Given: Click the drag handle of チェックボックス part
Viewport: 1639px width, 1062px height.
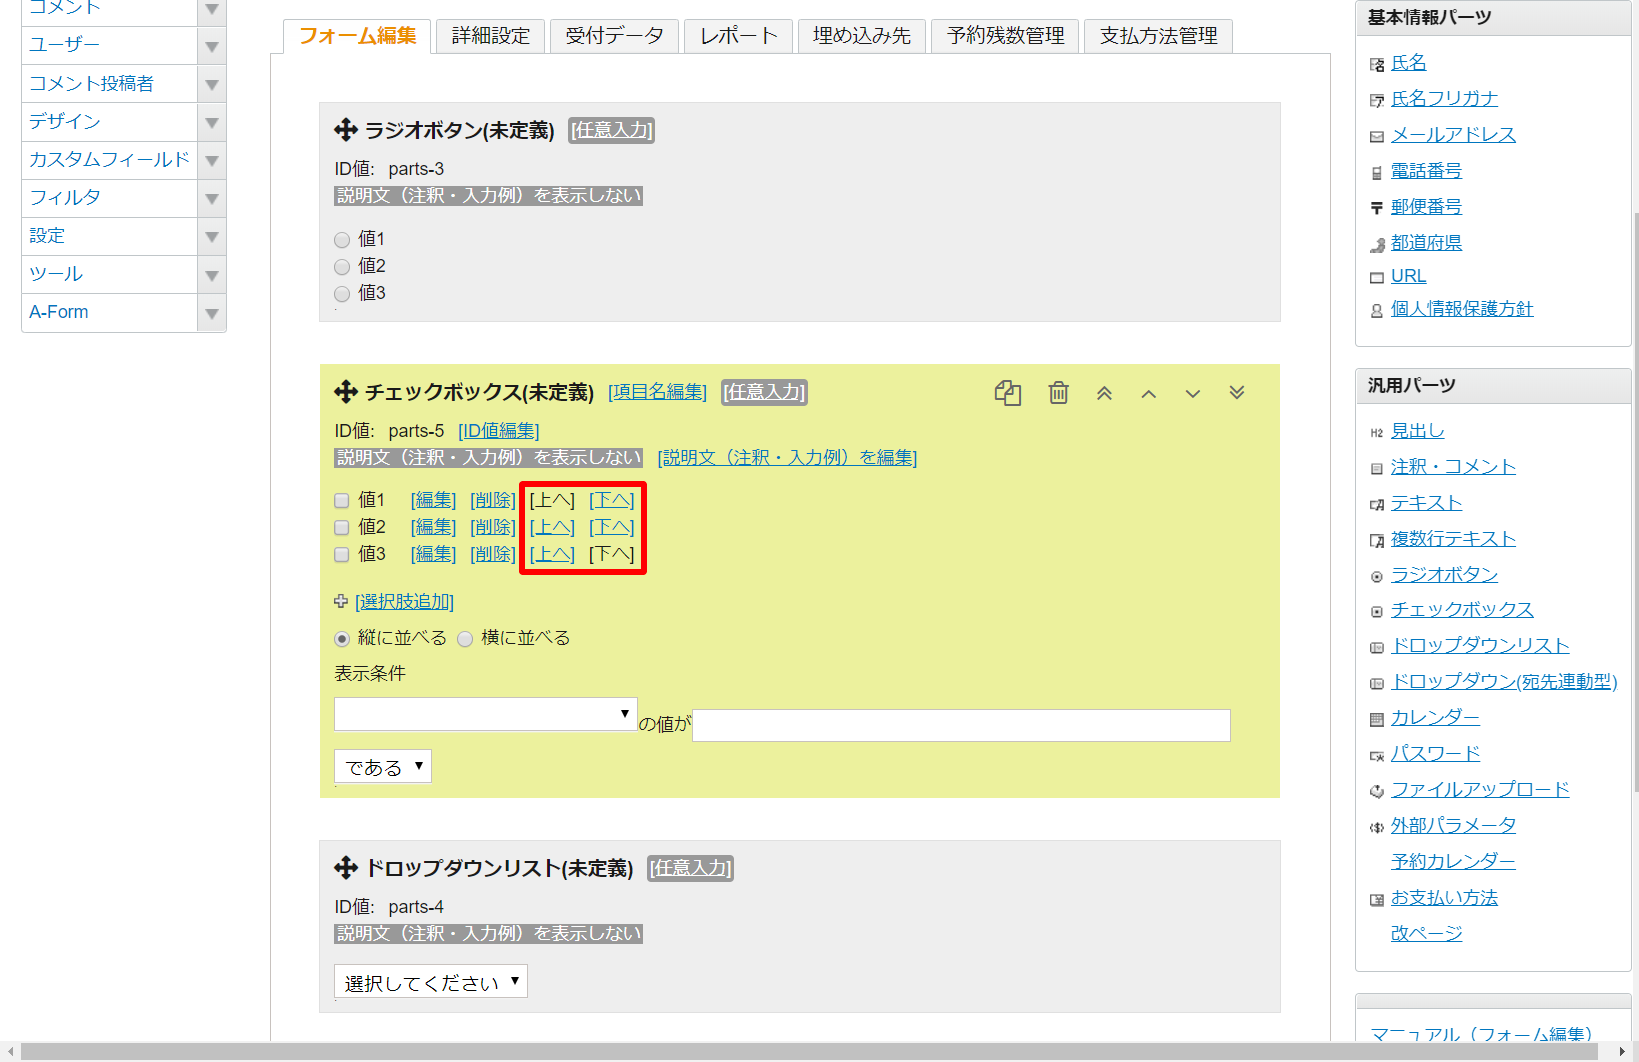Looking at the screenshot, I should [x=346, y=392].
